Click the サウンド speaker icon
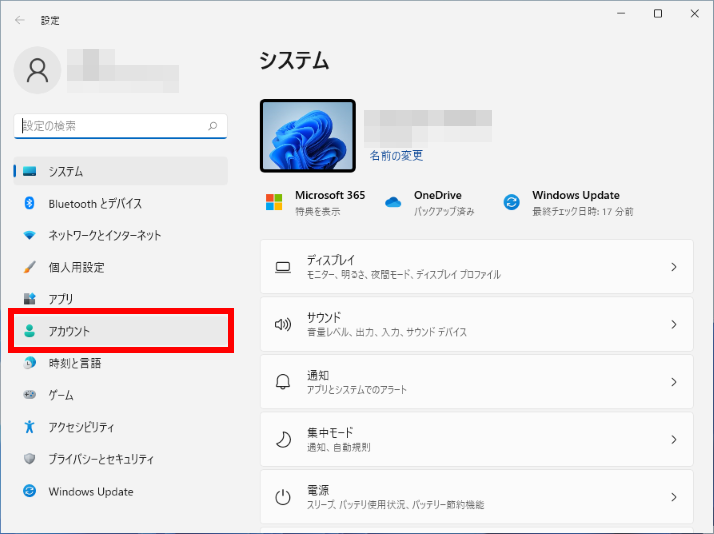The height and width of the screenshot is (534, 714). (283, 325)
